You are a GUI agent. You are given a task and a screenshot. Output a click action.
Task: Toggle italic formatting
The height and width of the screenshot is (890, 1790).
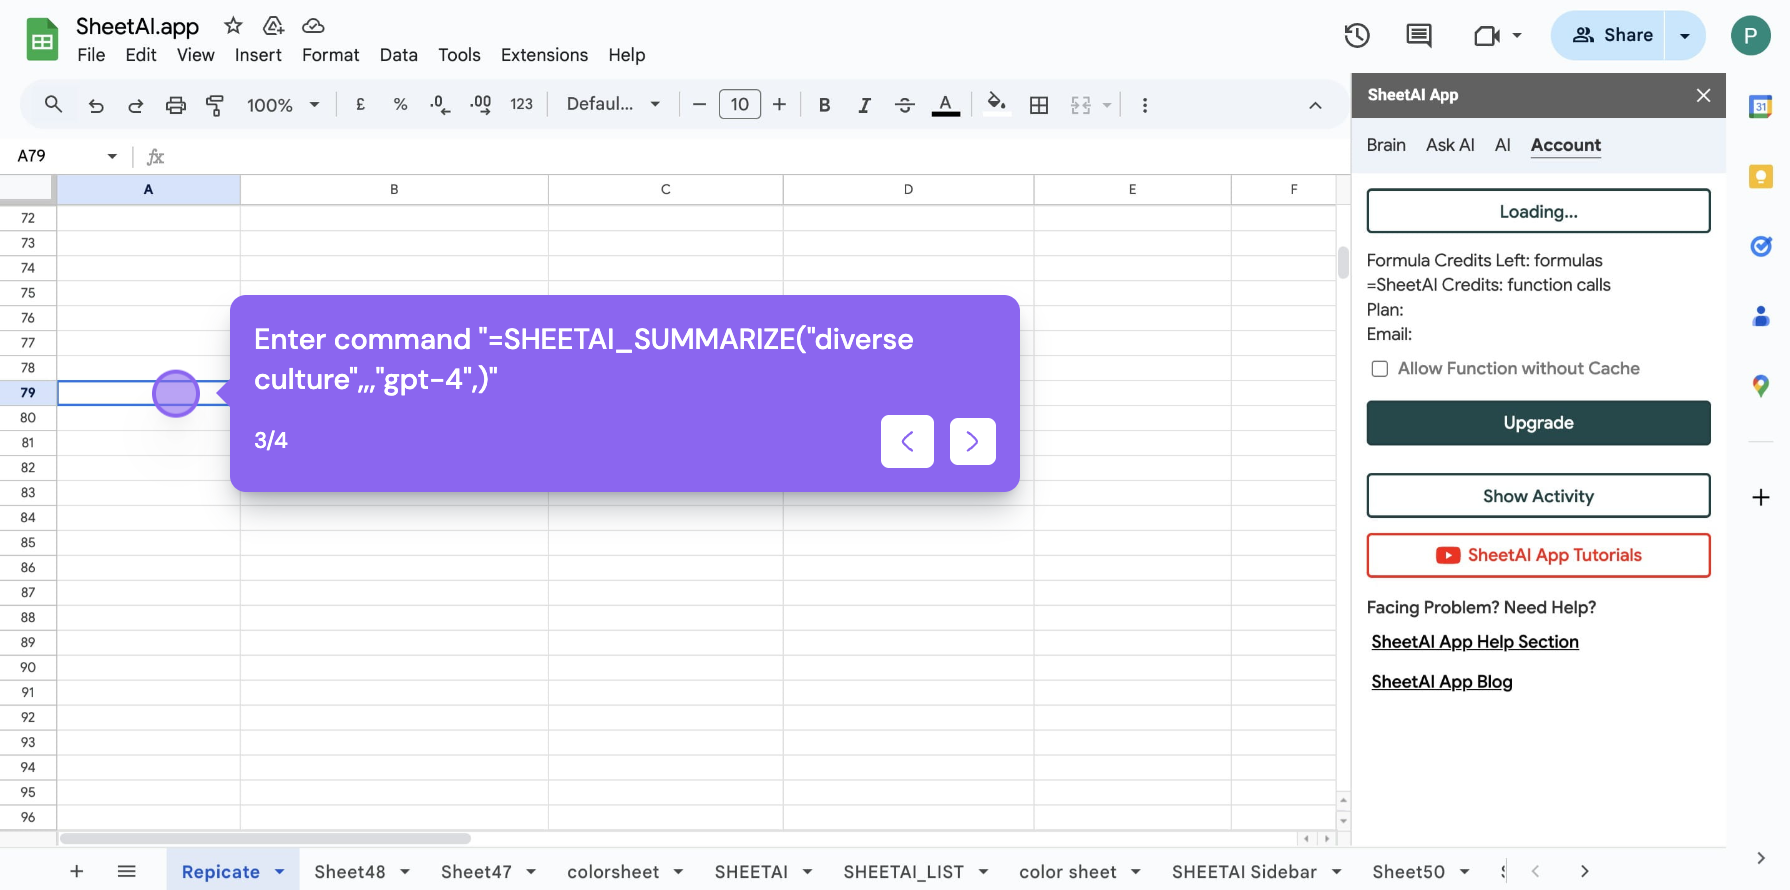[864, 105]
